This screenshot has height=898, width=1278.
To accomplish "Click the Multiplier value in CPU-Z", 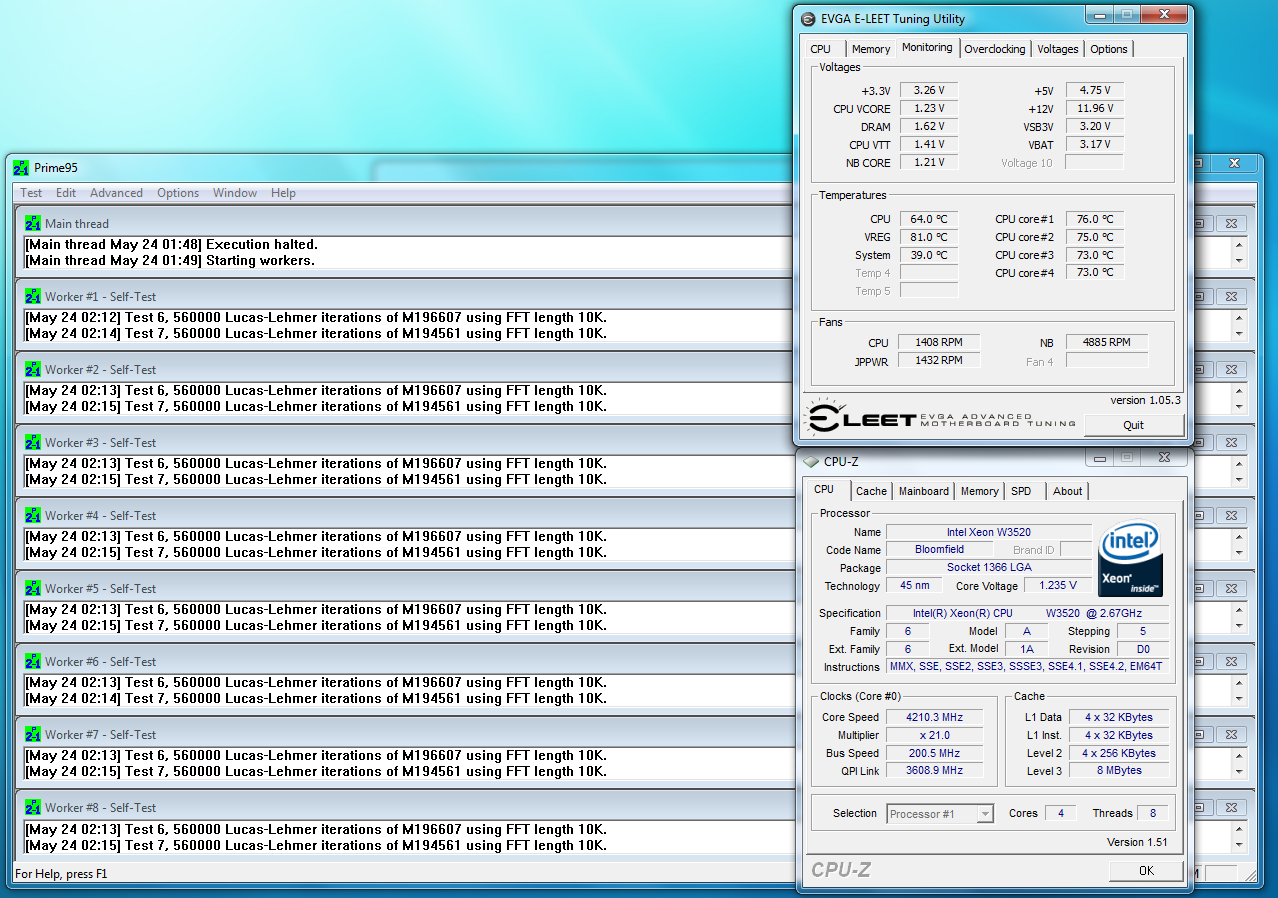I will point(934,735).
